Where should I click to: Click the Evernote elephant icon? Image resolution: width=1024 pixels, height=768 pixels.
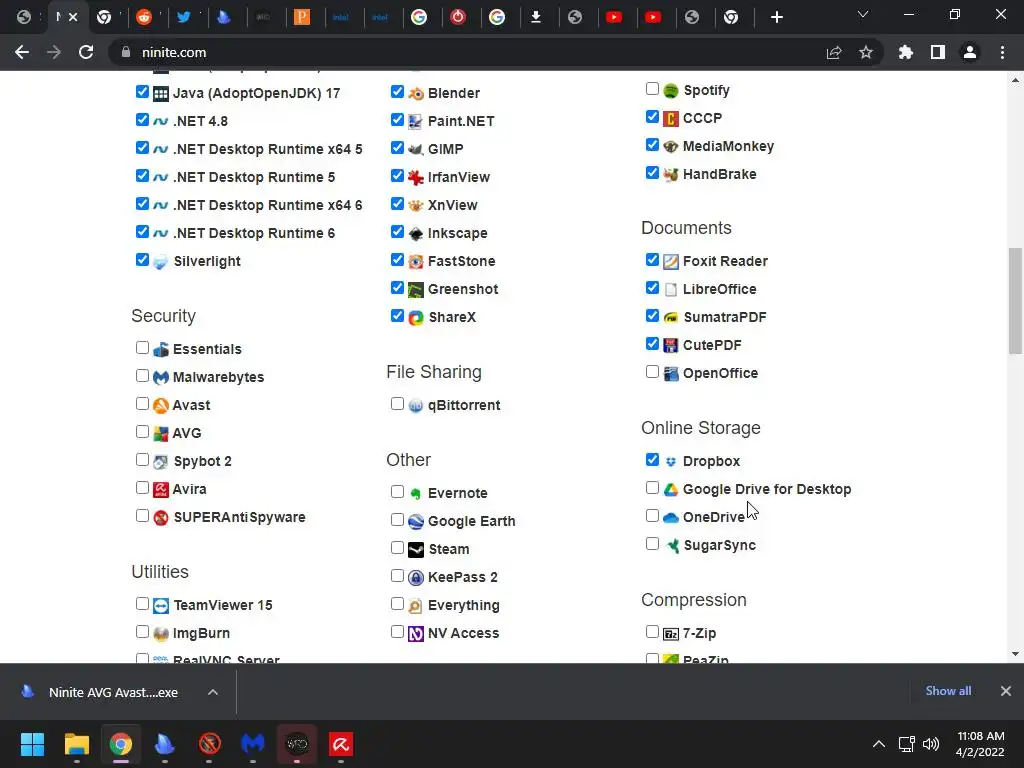click(x=416, y=494)
